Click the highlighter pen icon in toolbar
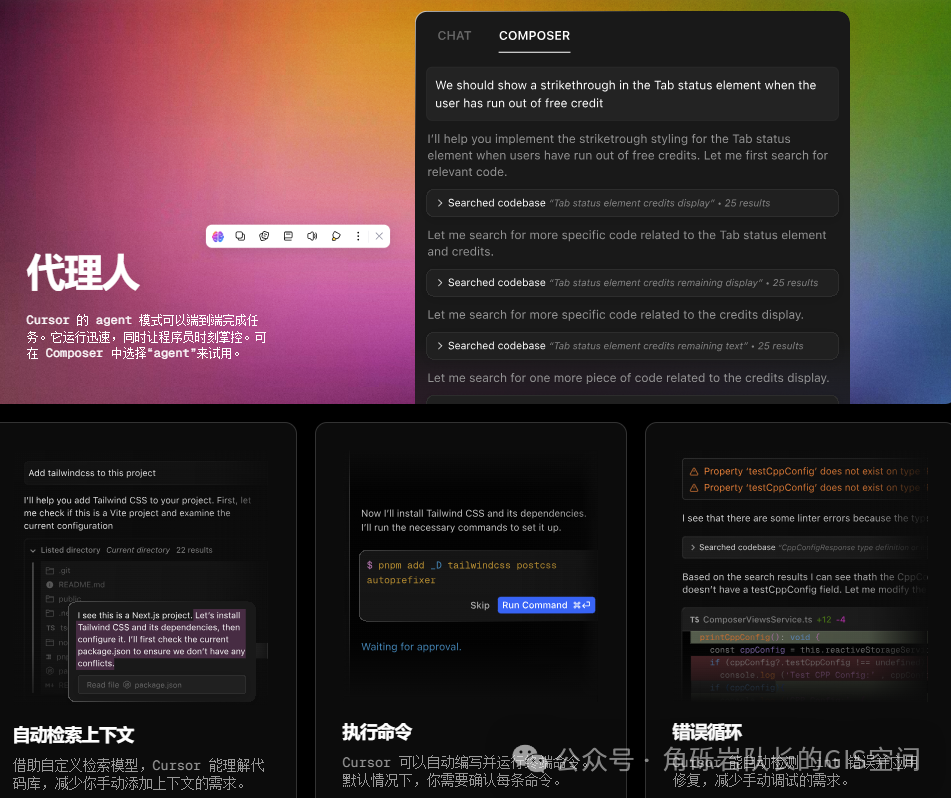Screen dimensions: 951x798 [x=336, y=236]
